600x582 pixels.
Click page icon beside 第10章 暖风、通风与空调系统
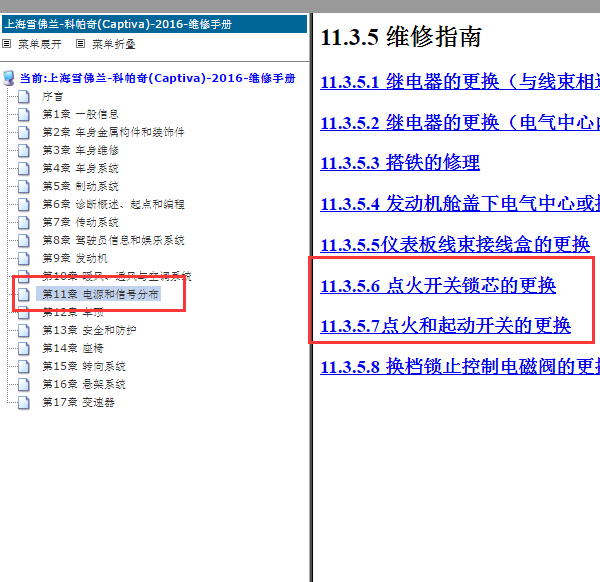24,276
